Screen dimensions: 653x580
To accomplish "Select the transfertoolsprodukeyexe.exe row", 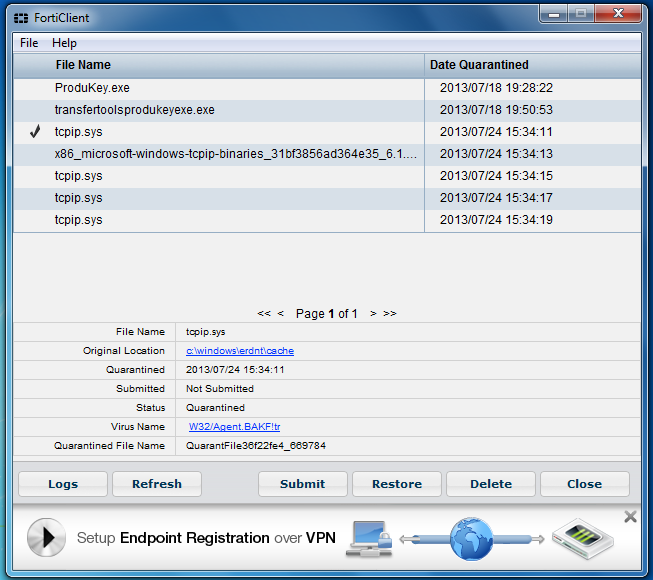I will (x=327, y=110).
